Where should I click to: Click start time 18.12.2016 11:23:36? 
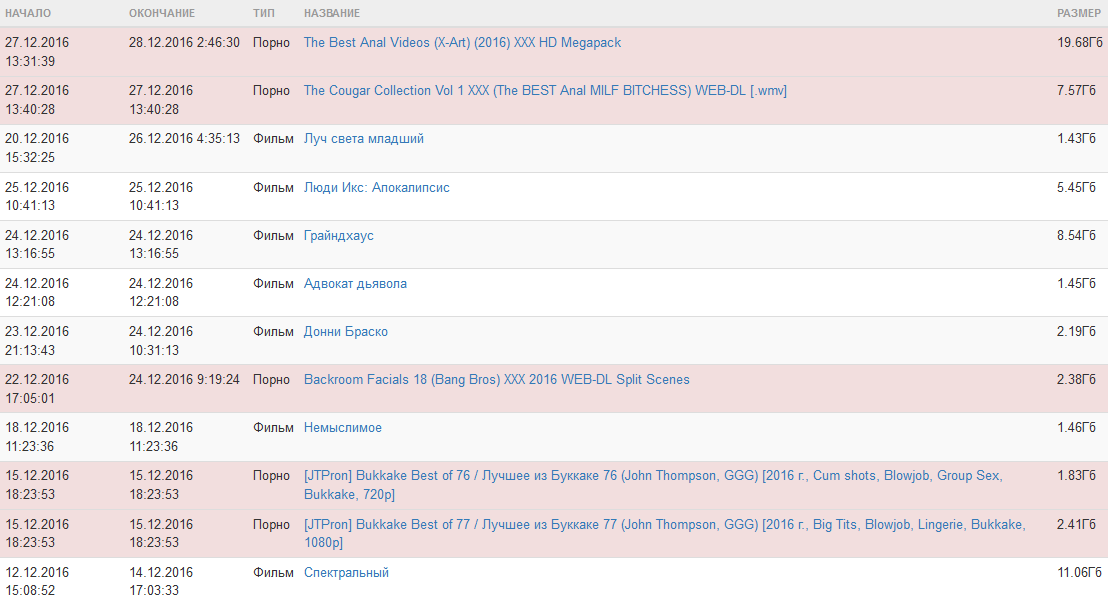(37, 436)
